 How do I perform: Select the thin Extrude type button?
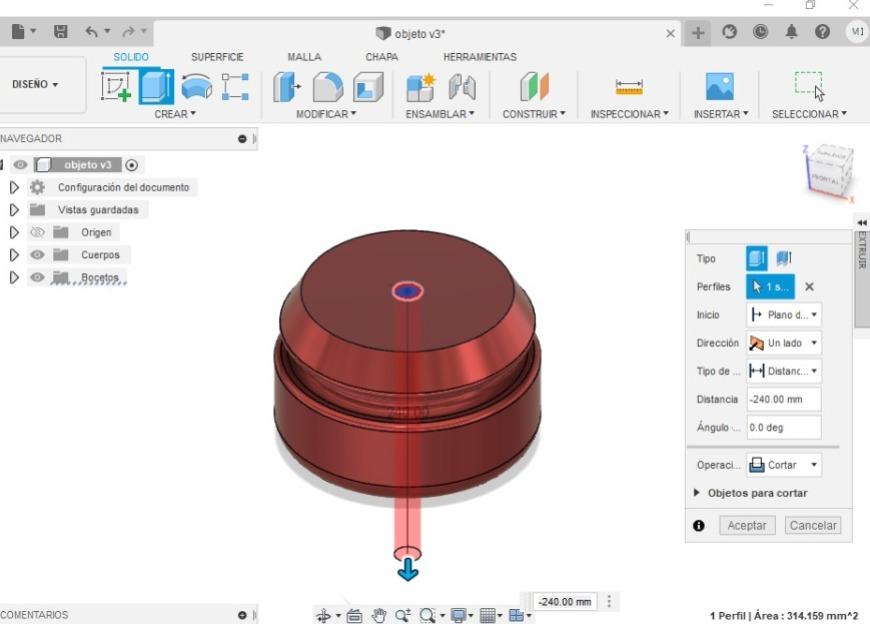pyautogui.click(x=783, y=258)
